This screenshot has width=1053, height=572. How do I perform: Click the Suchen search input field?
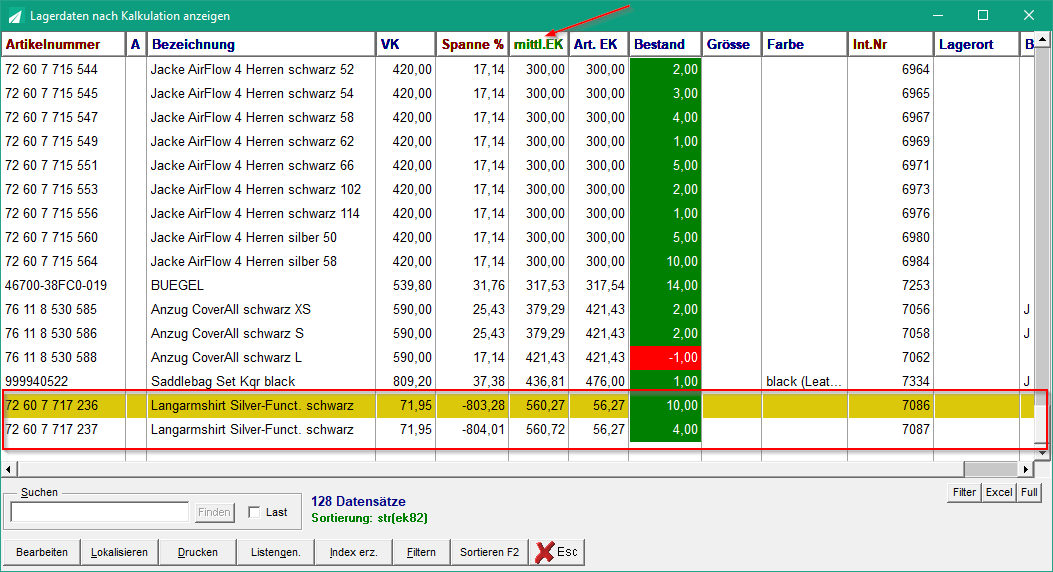[99, 512]
